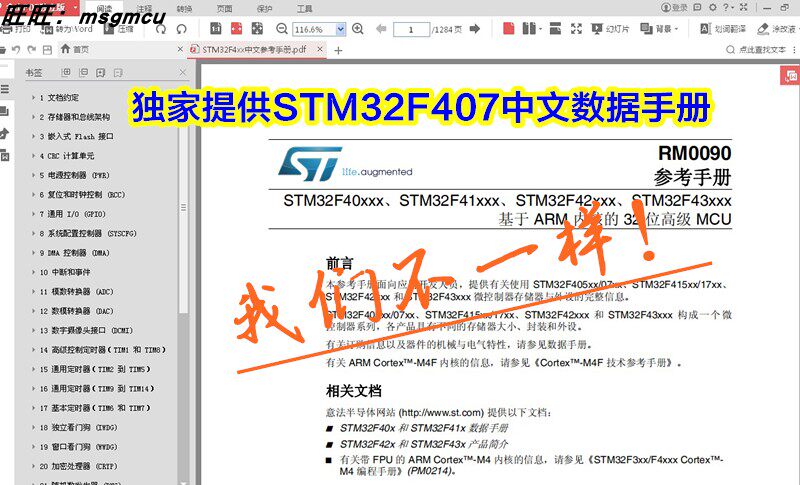Go to the next page arrow
800x485 pixels.
475,29
